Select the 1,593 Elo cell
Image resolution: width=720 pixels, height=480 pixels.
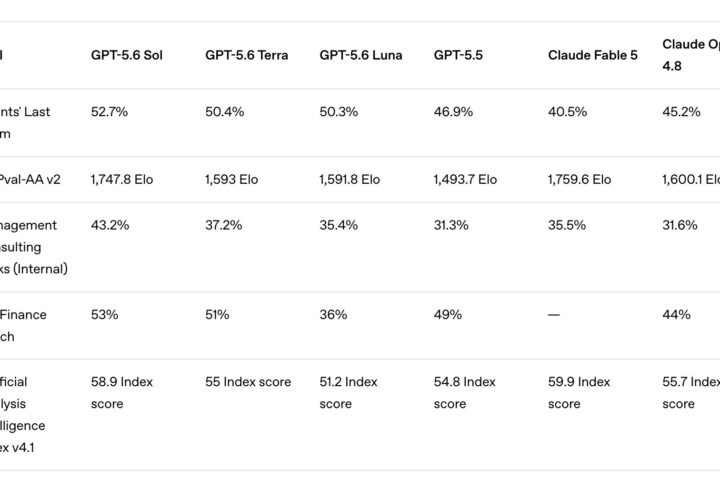click(x=231, y=179)
